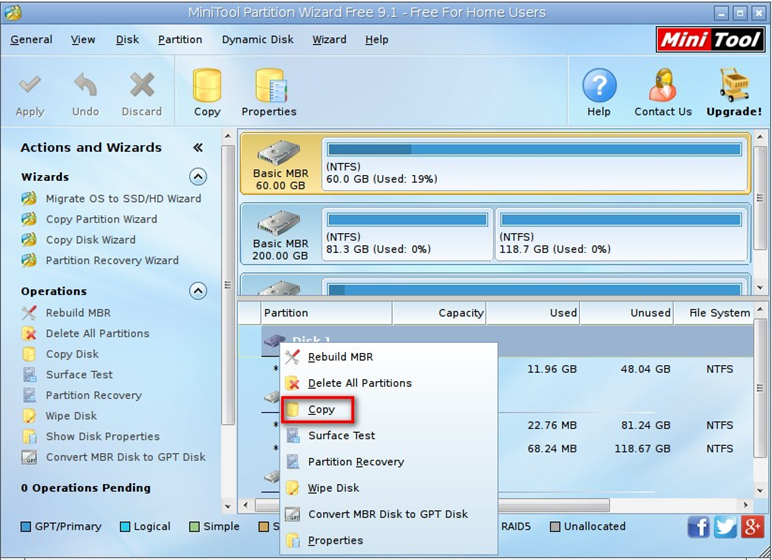The width and height of the screenshot is (772, 560).
Task: Click the 22.76 MB used value
Action: click(x=552, y=425)
